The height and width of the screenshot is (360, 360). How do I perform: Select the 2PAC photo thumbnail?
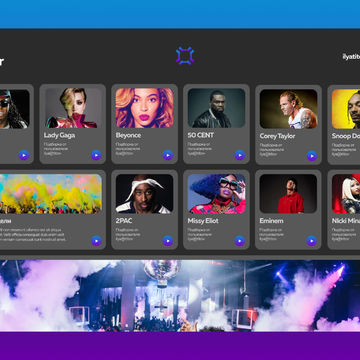tap(145, 193)
